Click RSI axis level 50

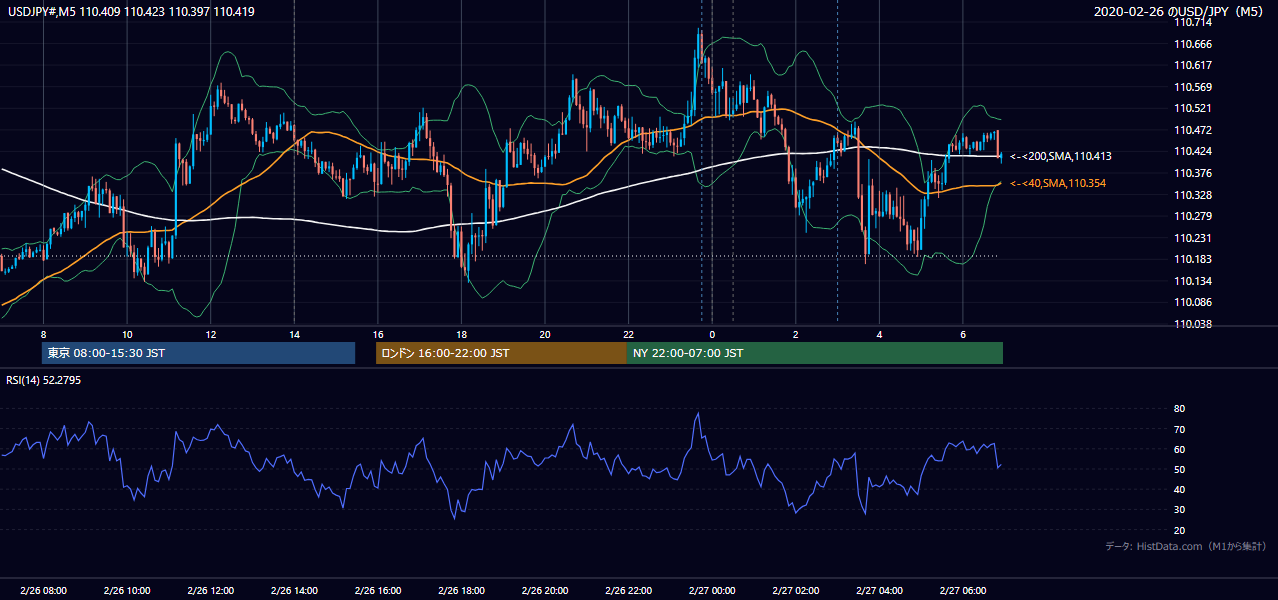click(x=1179, y=469)
